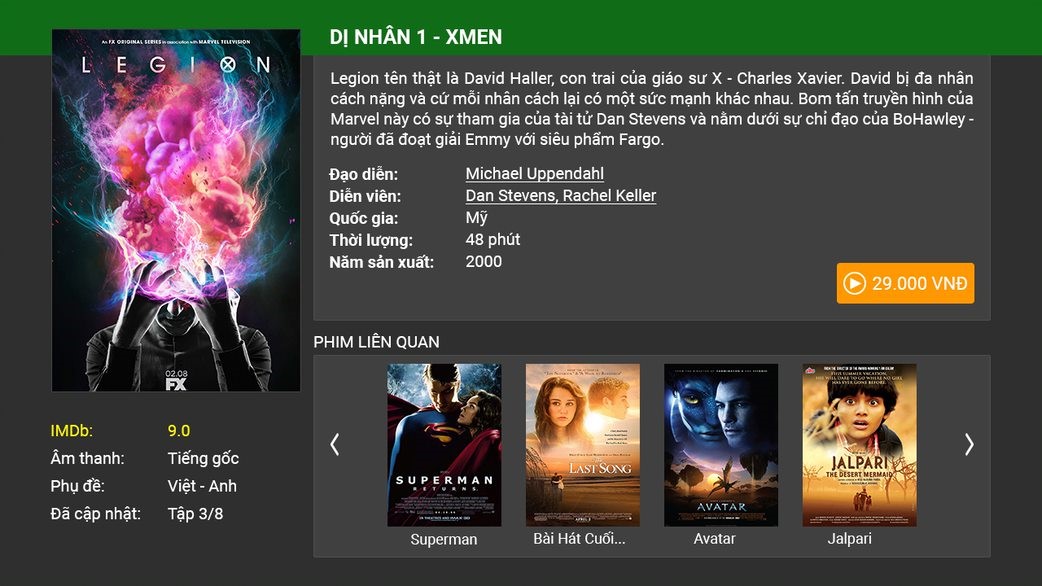Click the Dan Stevens, Rachel Keller actors link

click(561, 195)
